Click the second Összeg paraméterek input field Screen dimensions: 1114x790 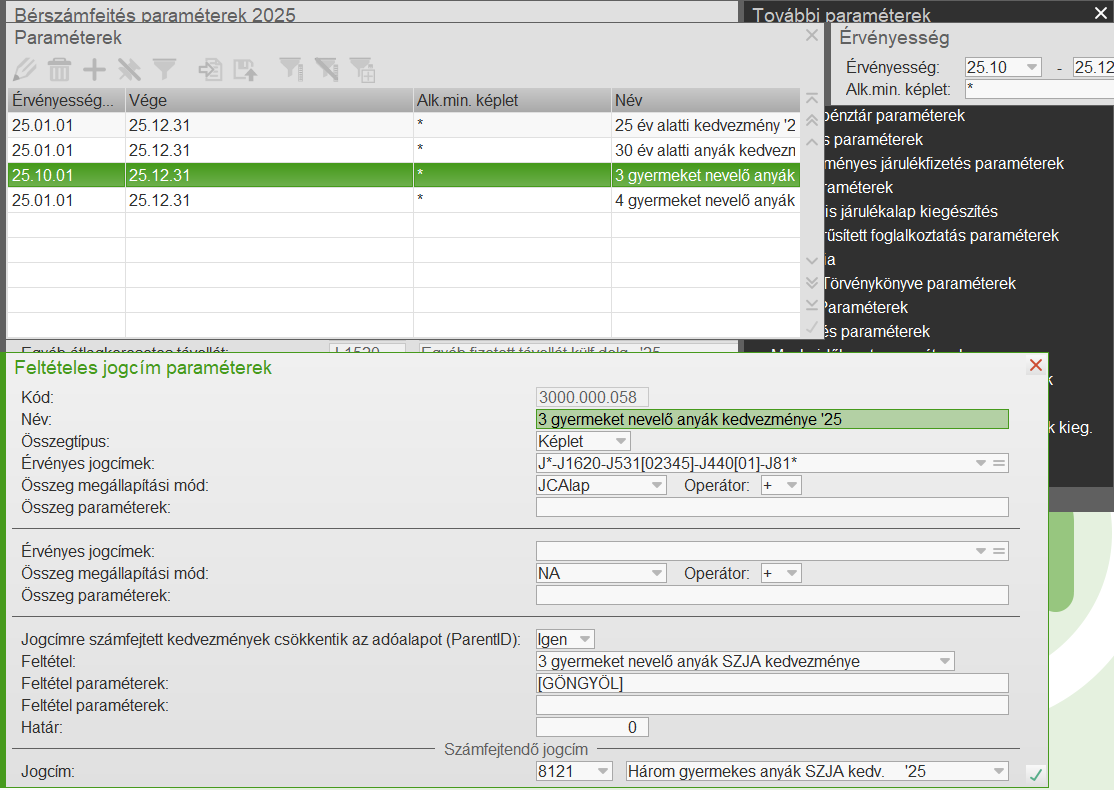[772, 595]
